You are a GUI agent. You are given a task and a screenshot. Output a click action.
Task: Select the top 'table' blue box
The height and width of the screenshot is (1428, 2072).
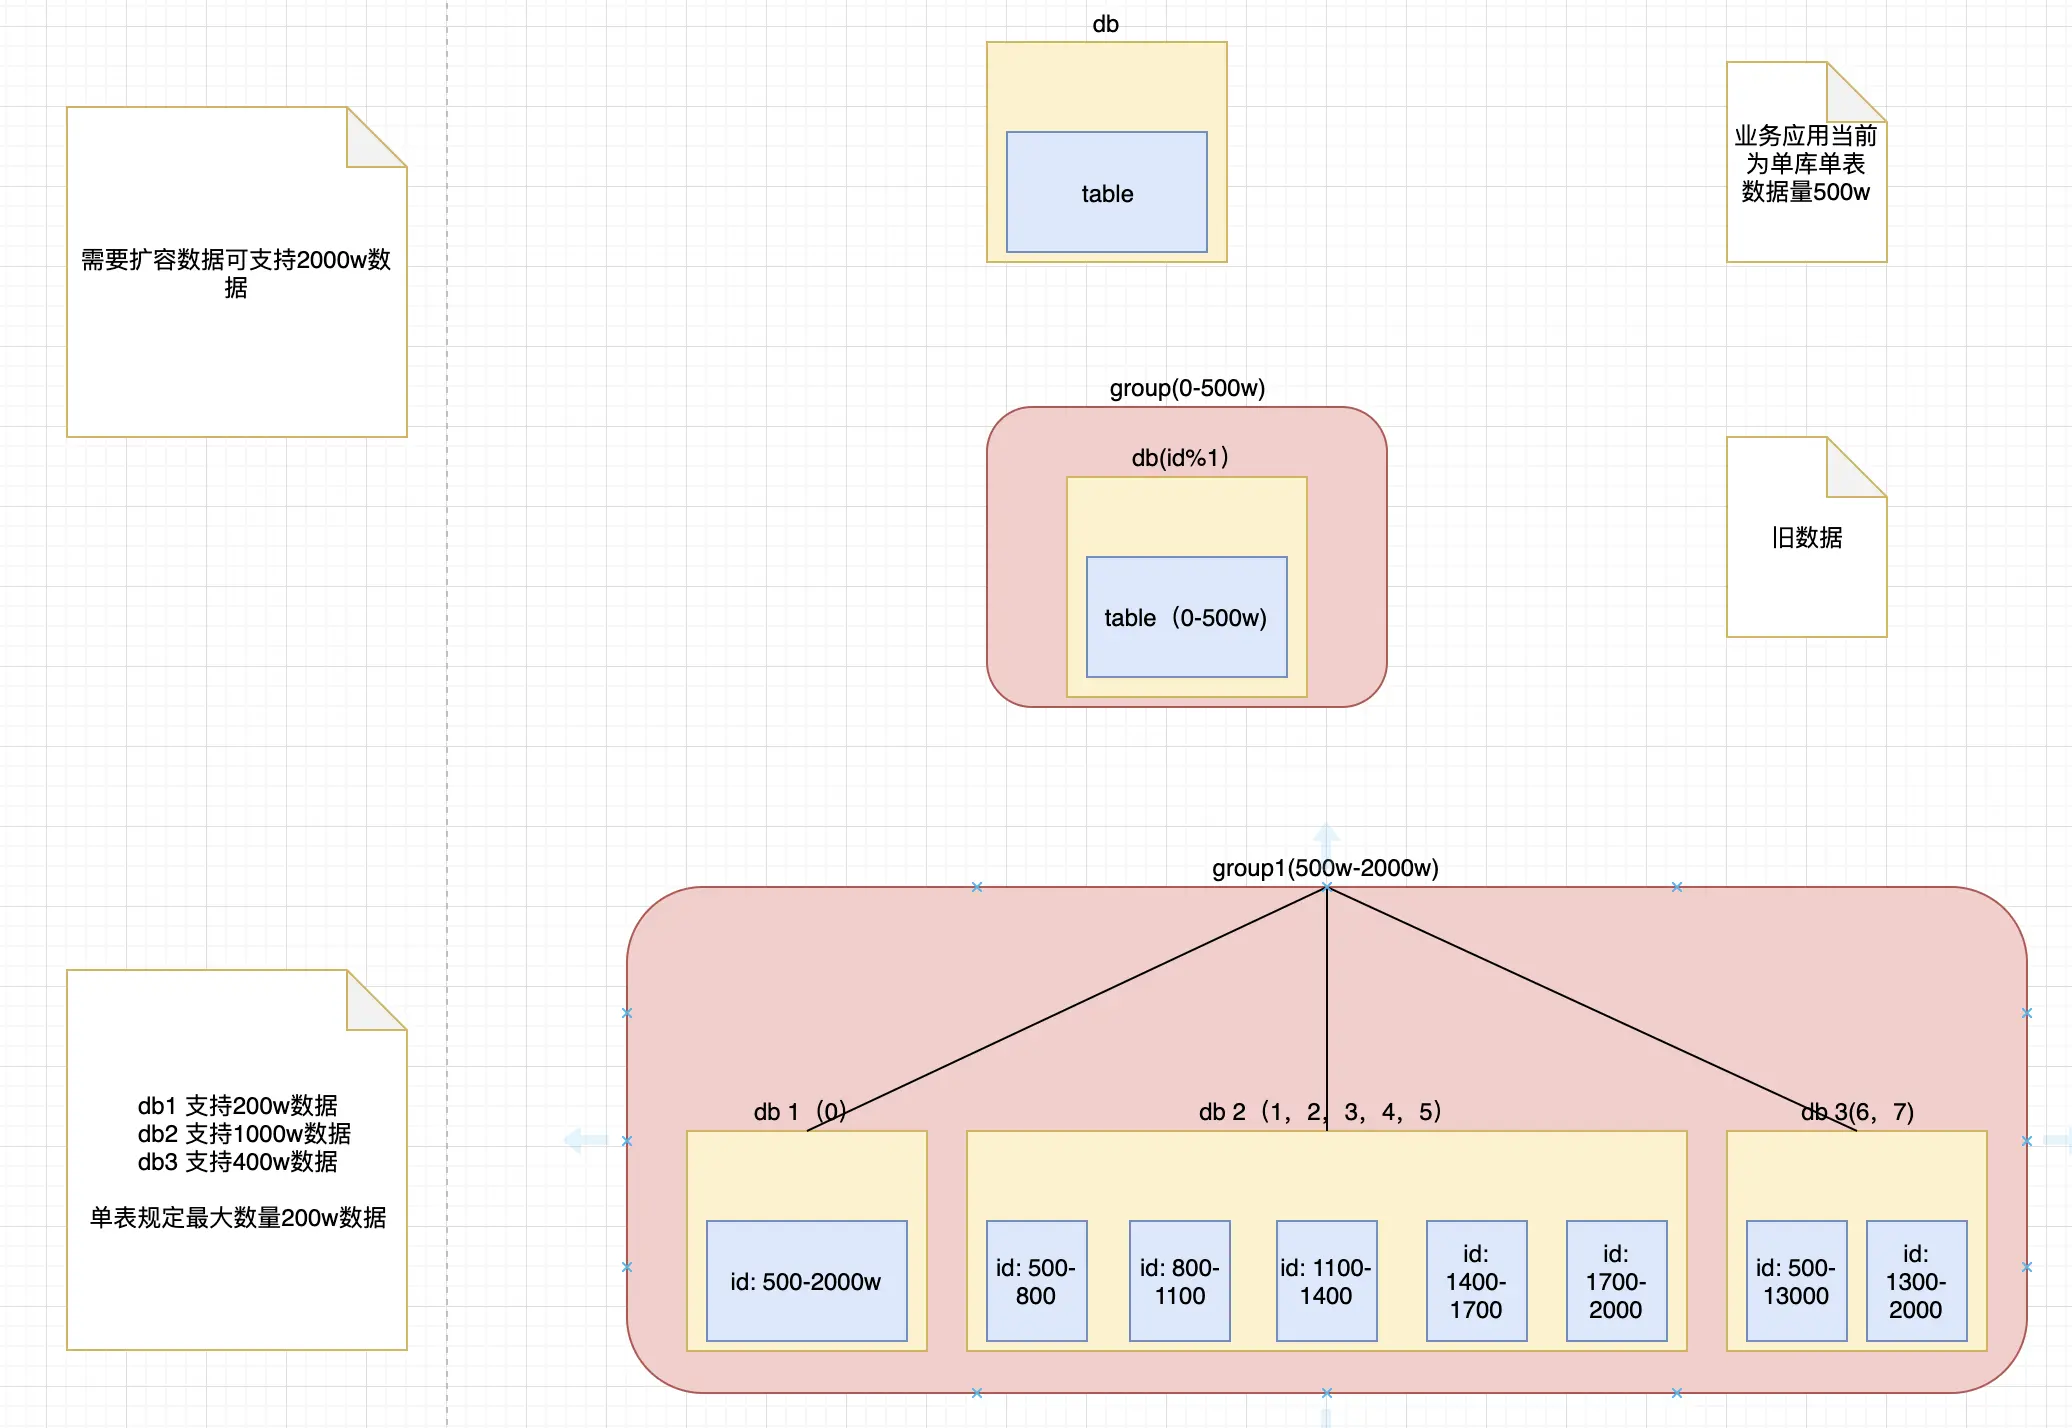(1106, 192)
